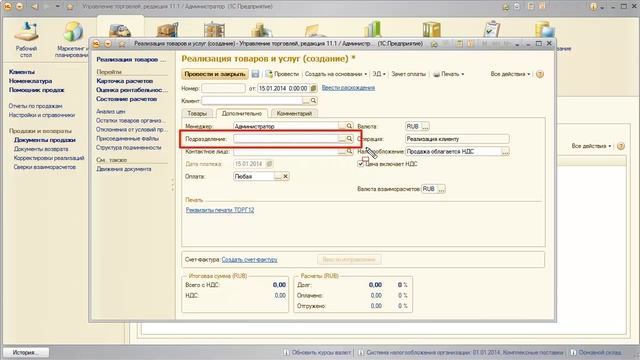Open Все действия dropdown in document form

510,74
